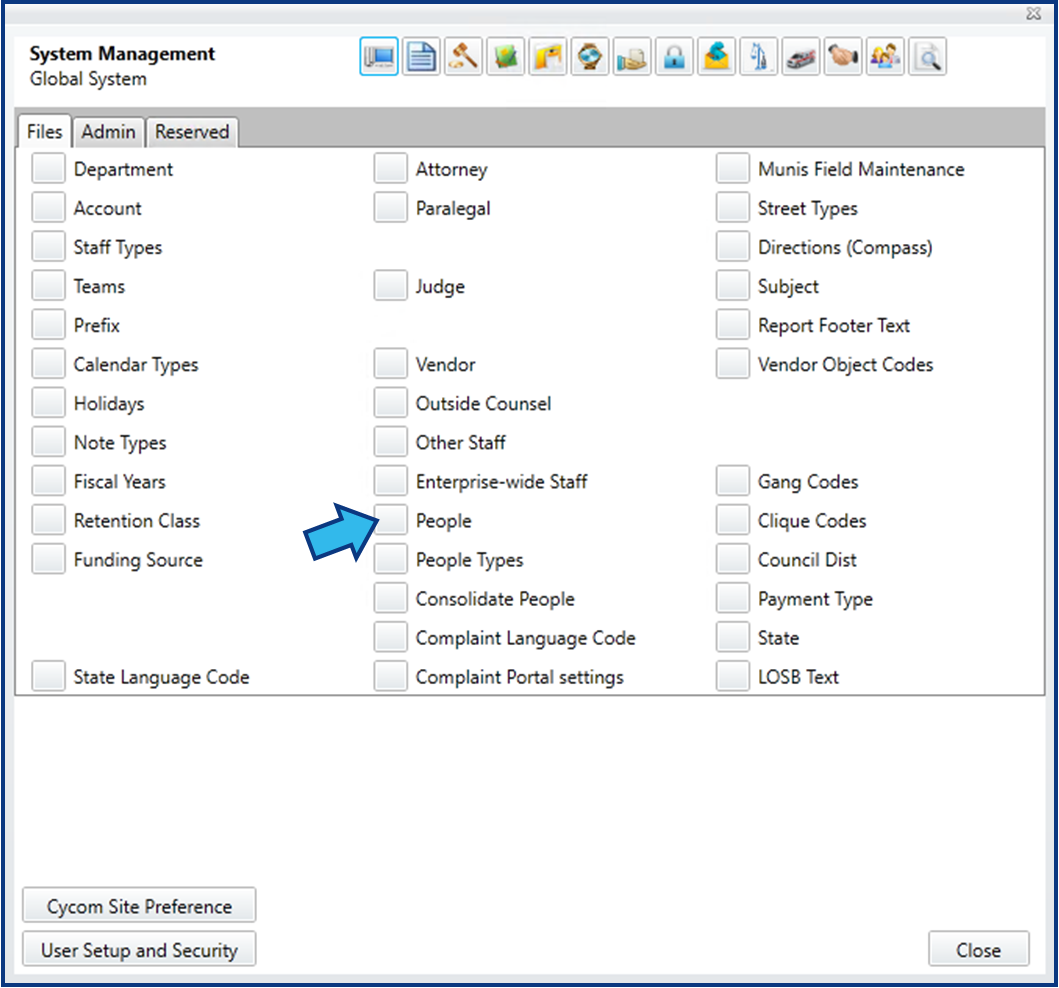
Task: Select the Complaint Language Code box
Action: coord(390,638)
